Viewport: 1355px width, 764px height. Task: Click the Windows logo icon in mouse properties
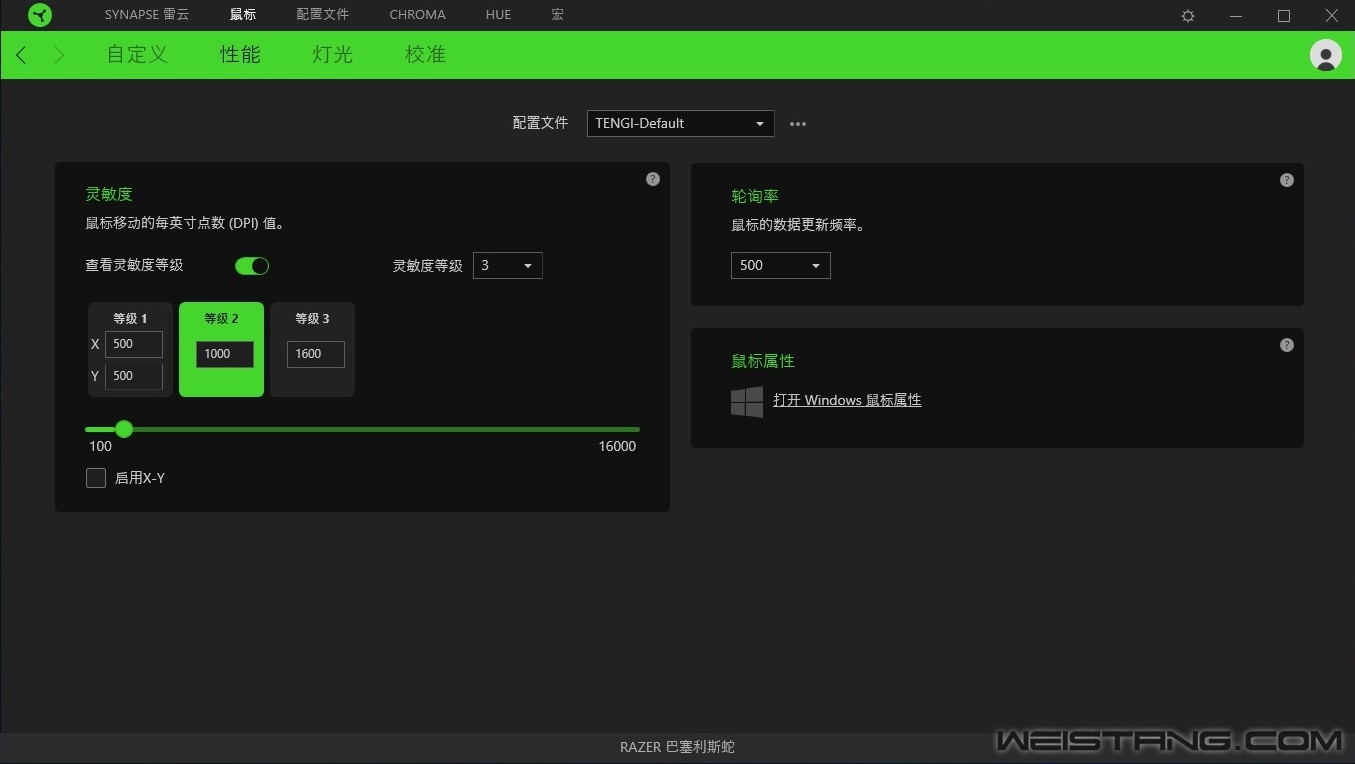747,401
